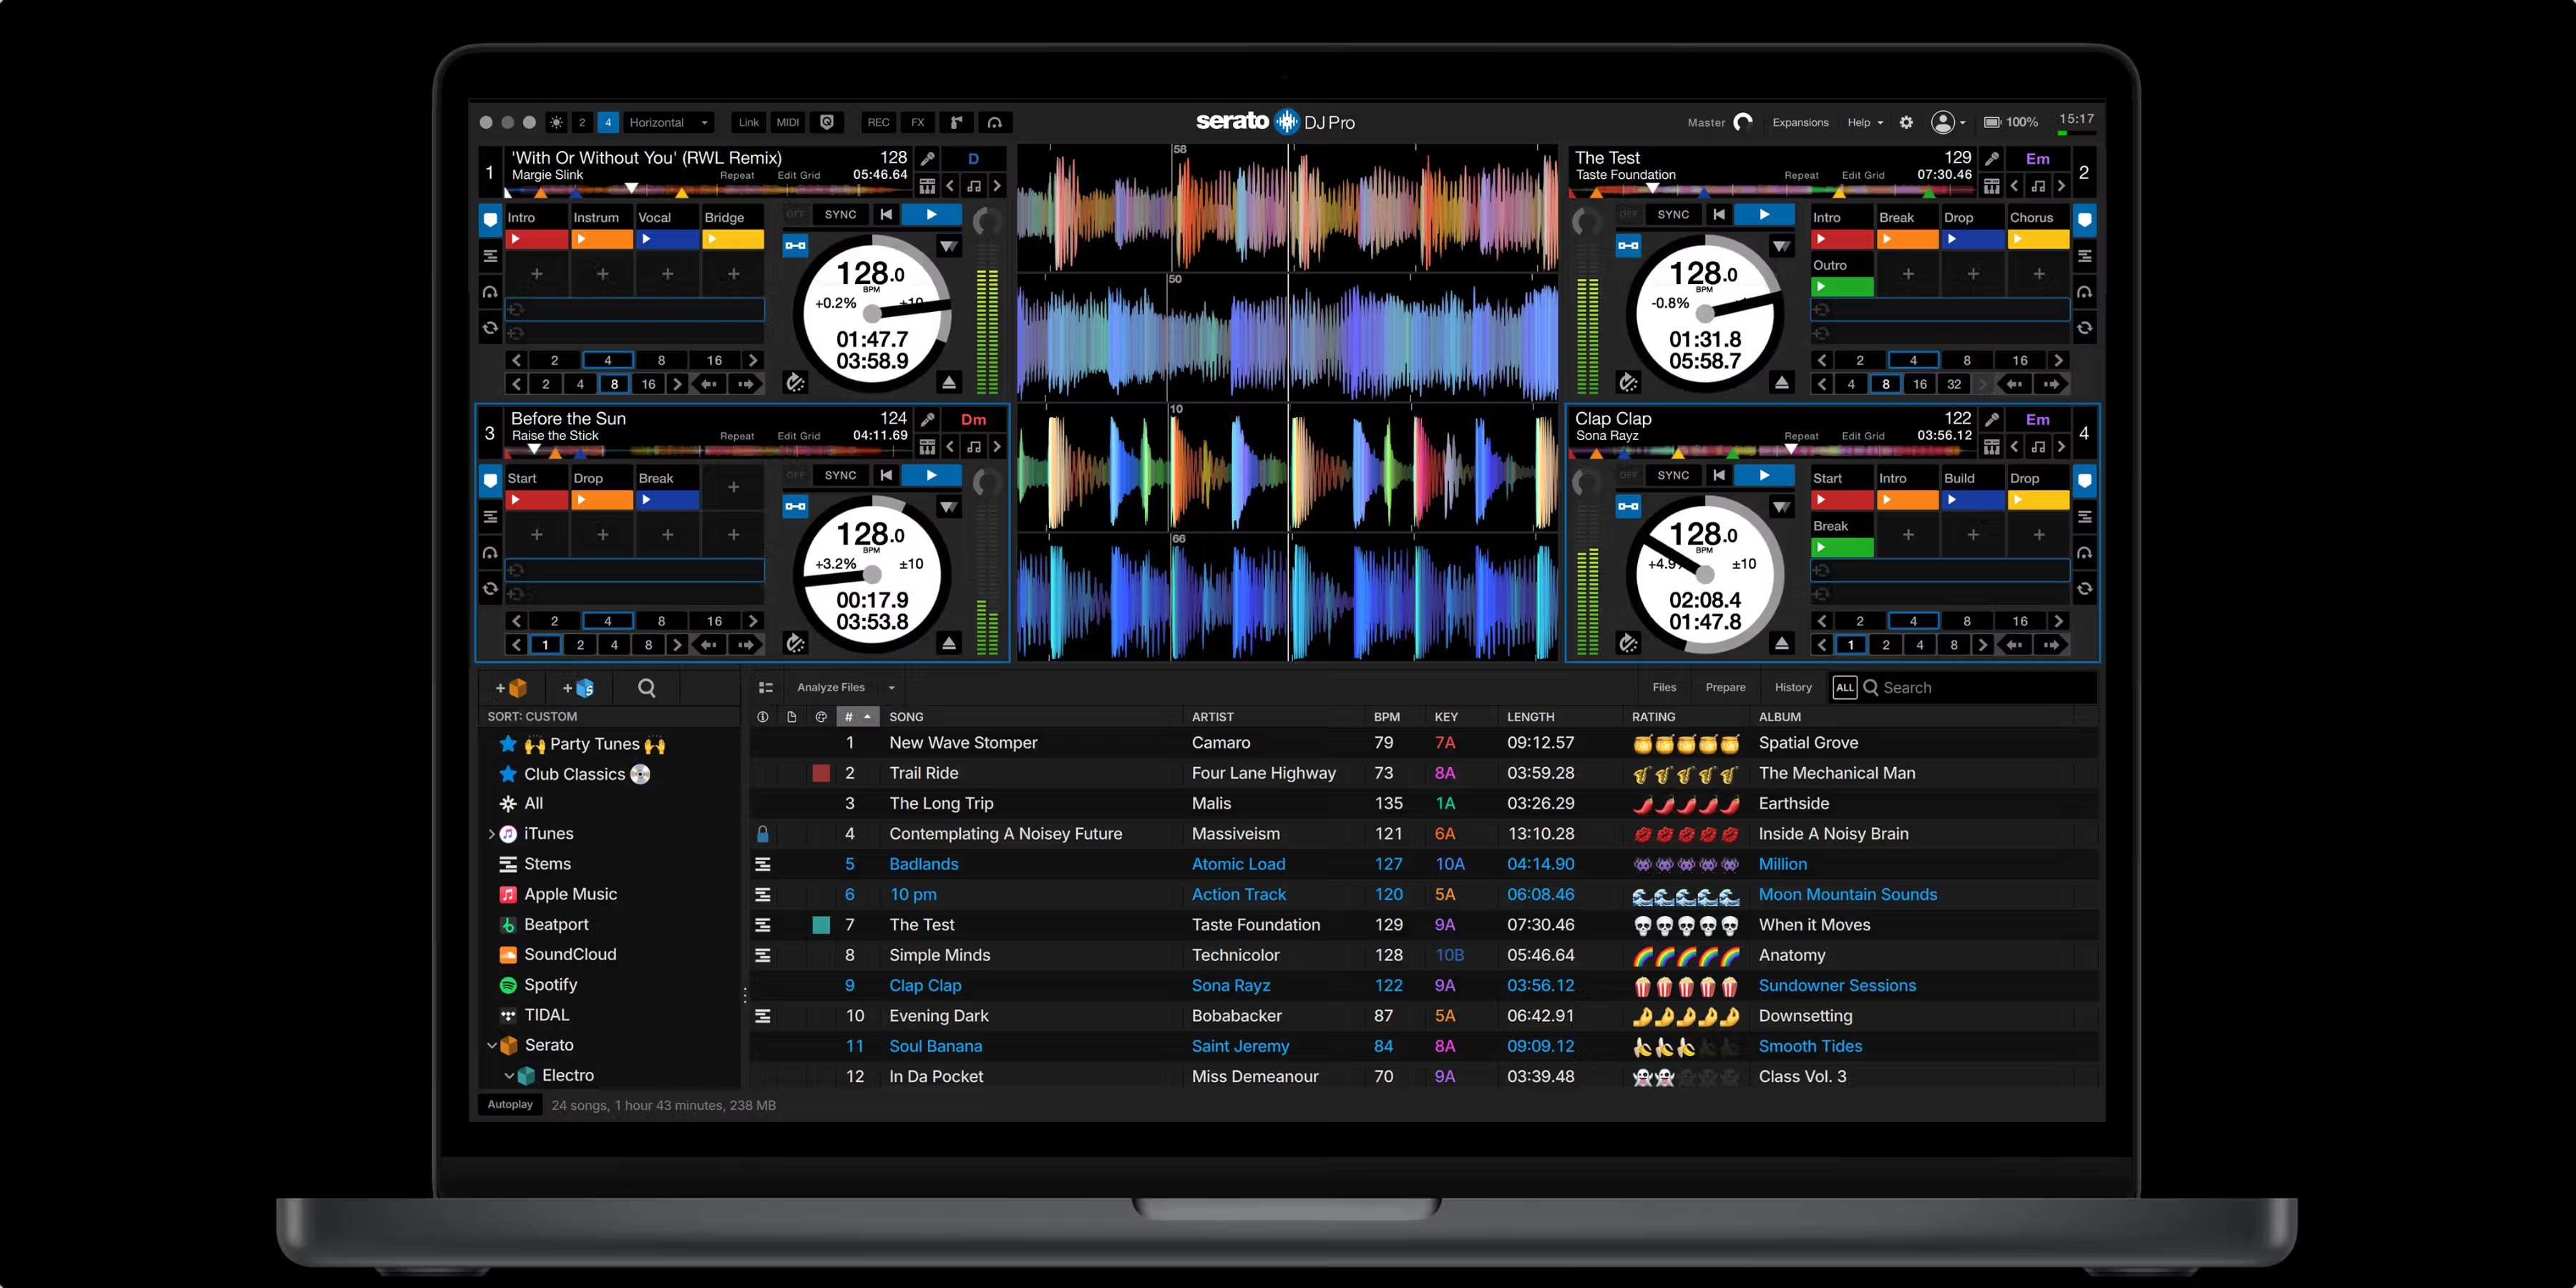Switch to 4-deck view
2576x1288 pixels.
607,122
